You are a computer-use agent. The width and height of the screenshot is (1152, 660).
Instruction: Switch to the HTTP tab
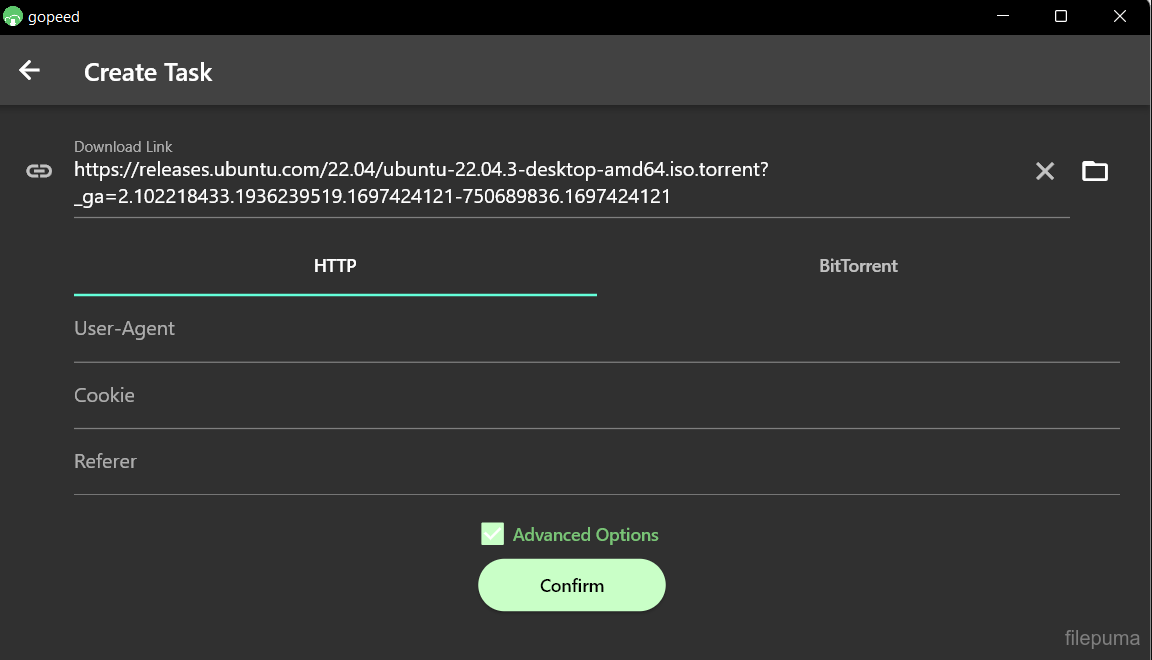pos(335,266)
